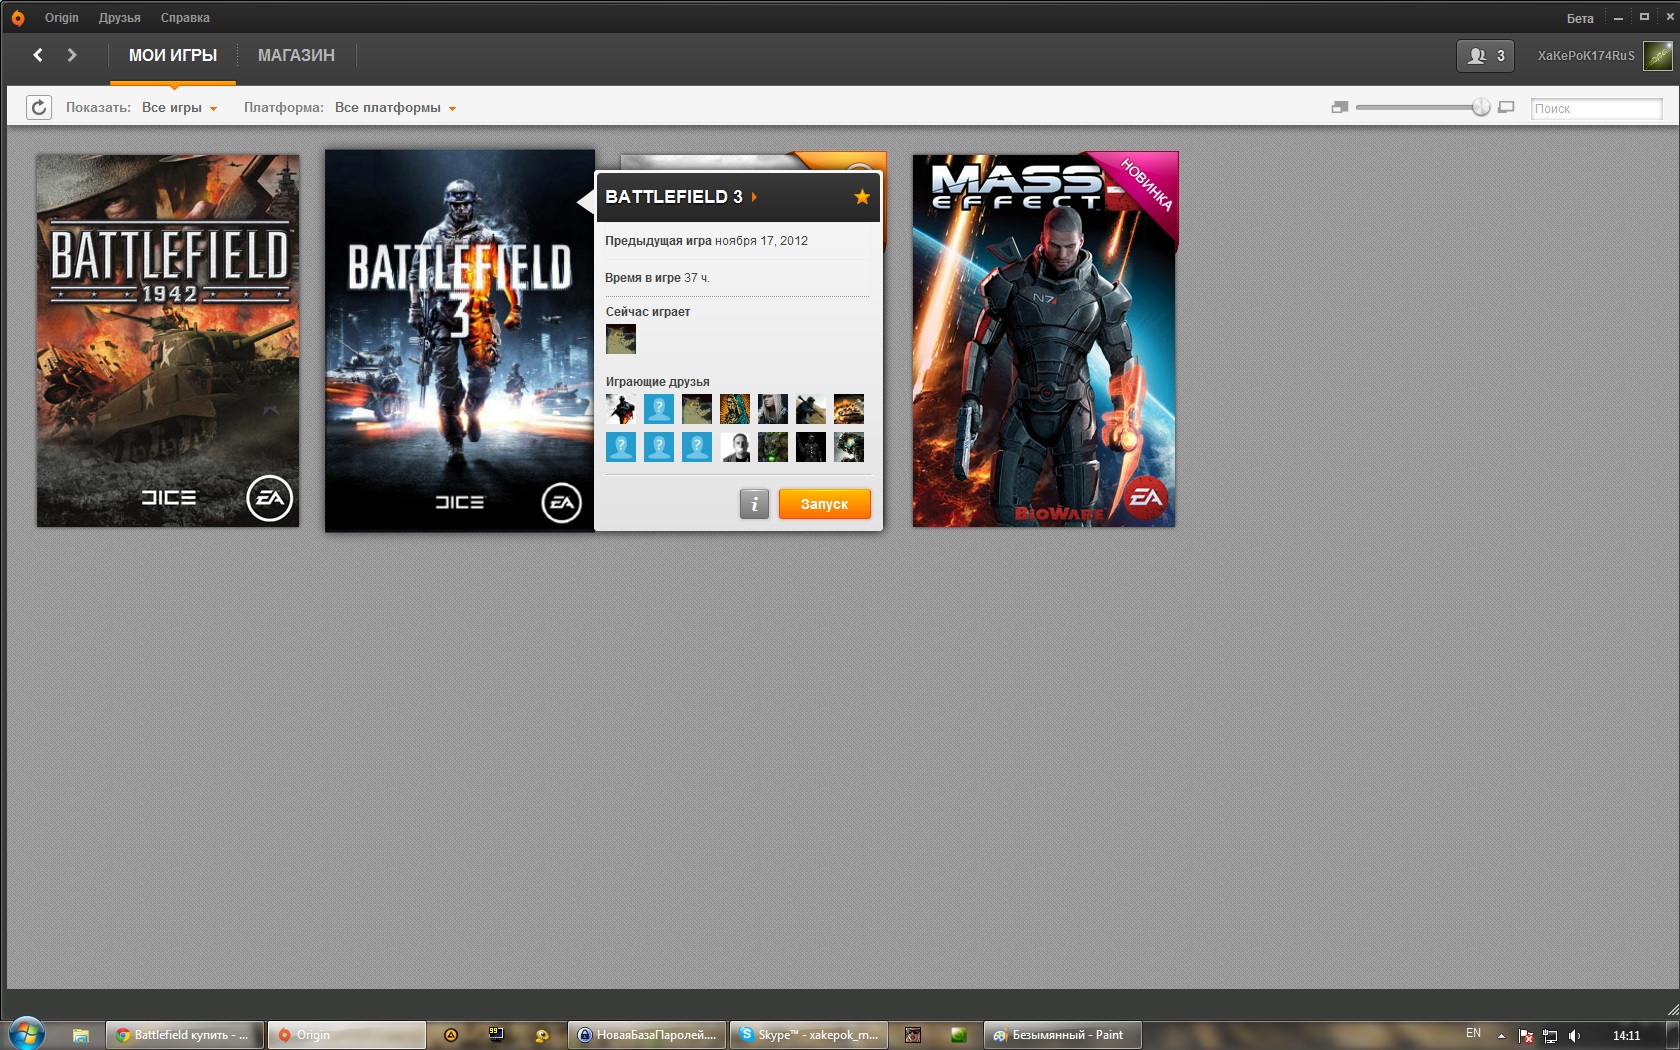Click small tiles icon left of size slider
The image size is (1680, 1050).
(x=1340, y=107)
